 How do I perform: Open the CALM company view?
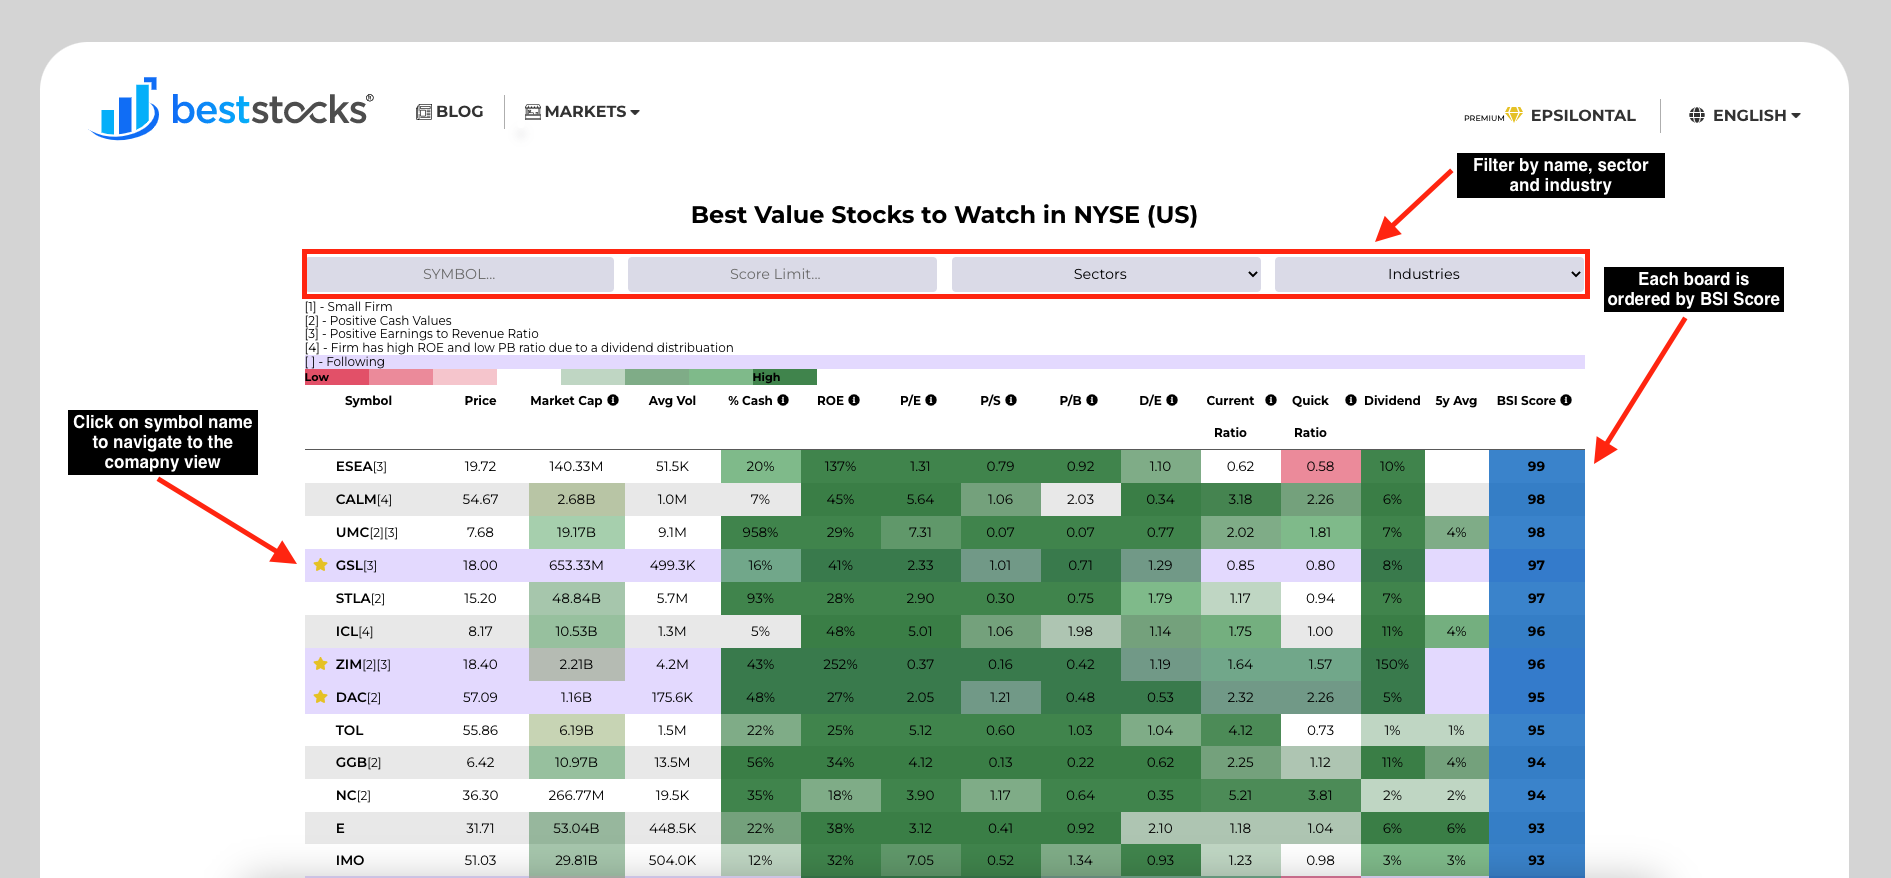point(356,499)
